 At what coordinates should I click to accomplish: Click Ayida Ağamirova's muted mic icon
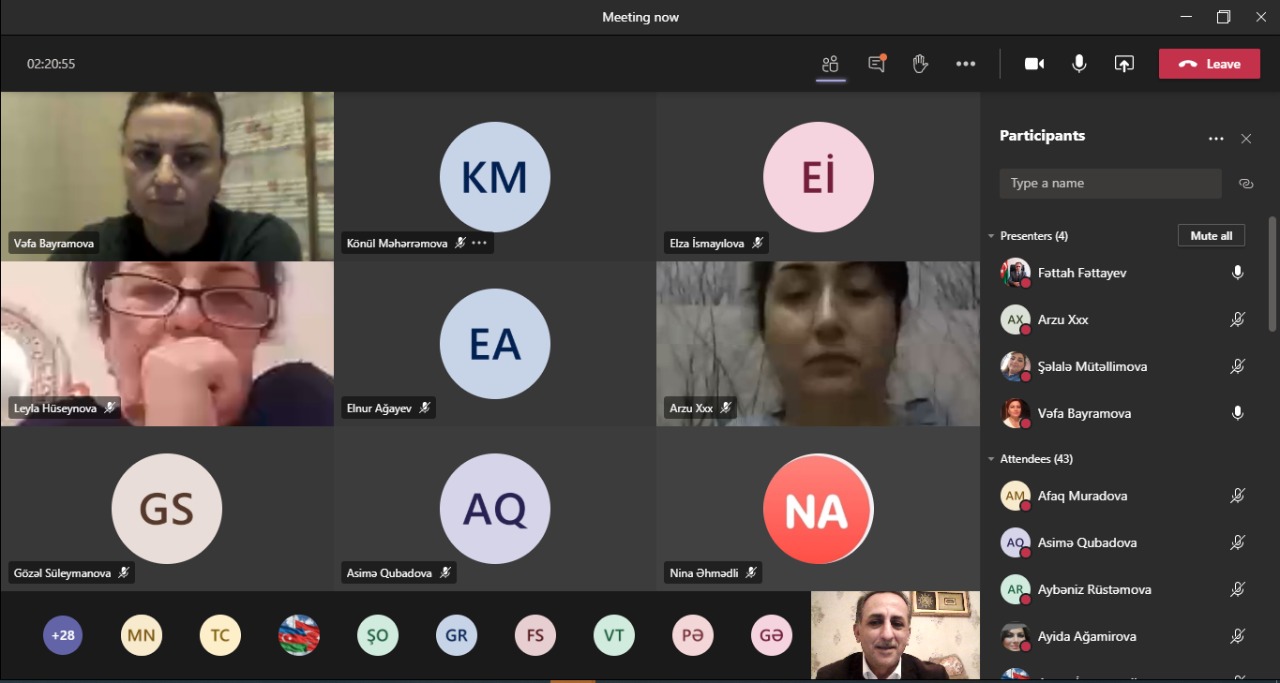(1237, 636)
